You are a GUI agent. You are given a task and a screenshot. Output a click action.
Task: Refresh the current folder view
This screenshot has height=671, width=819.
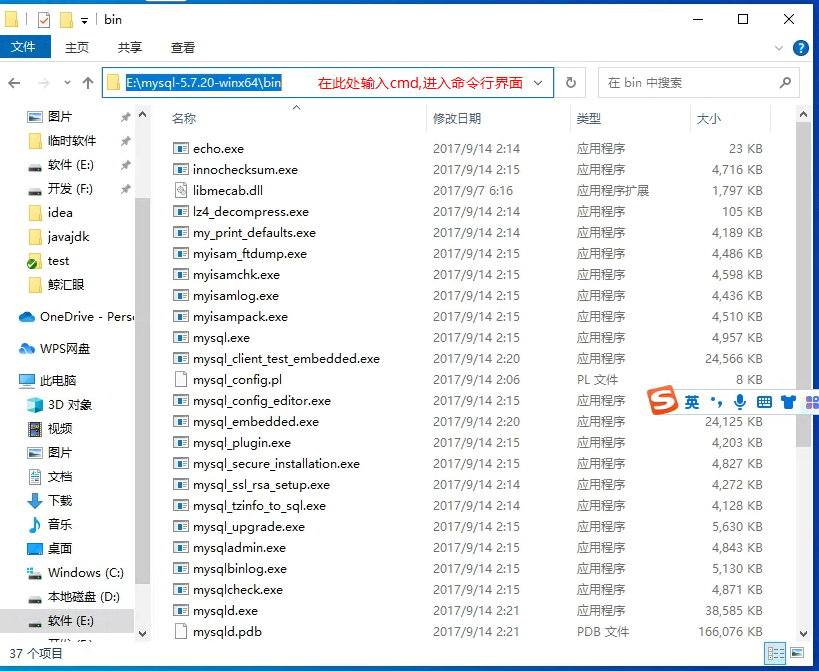[x=570, y=83]
